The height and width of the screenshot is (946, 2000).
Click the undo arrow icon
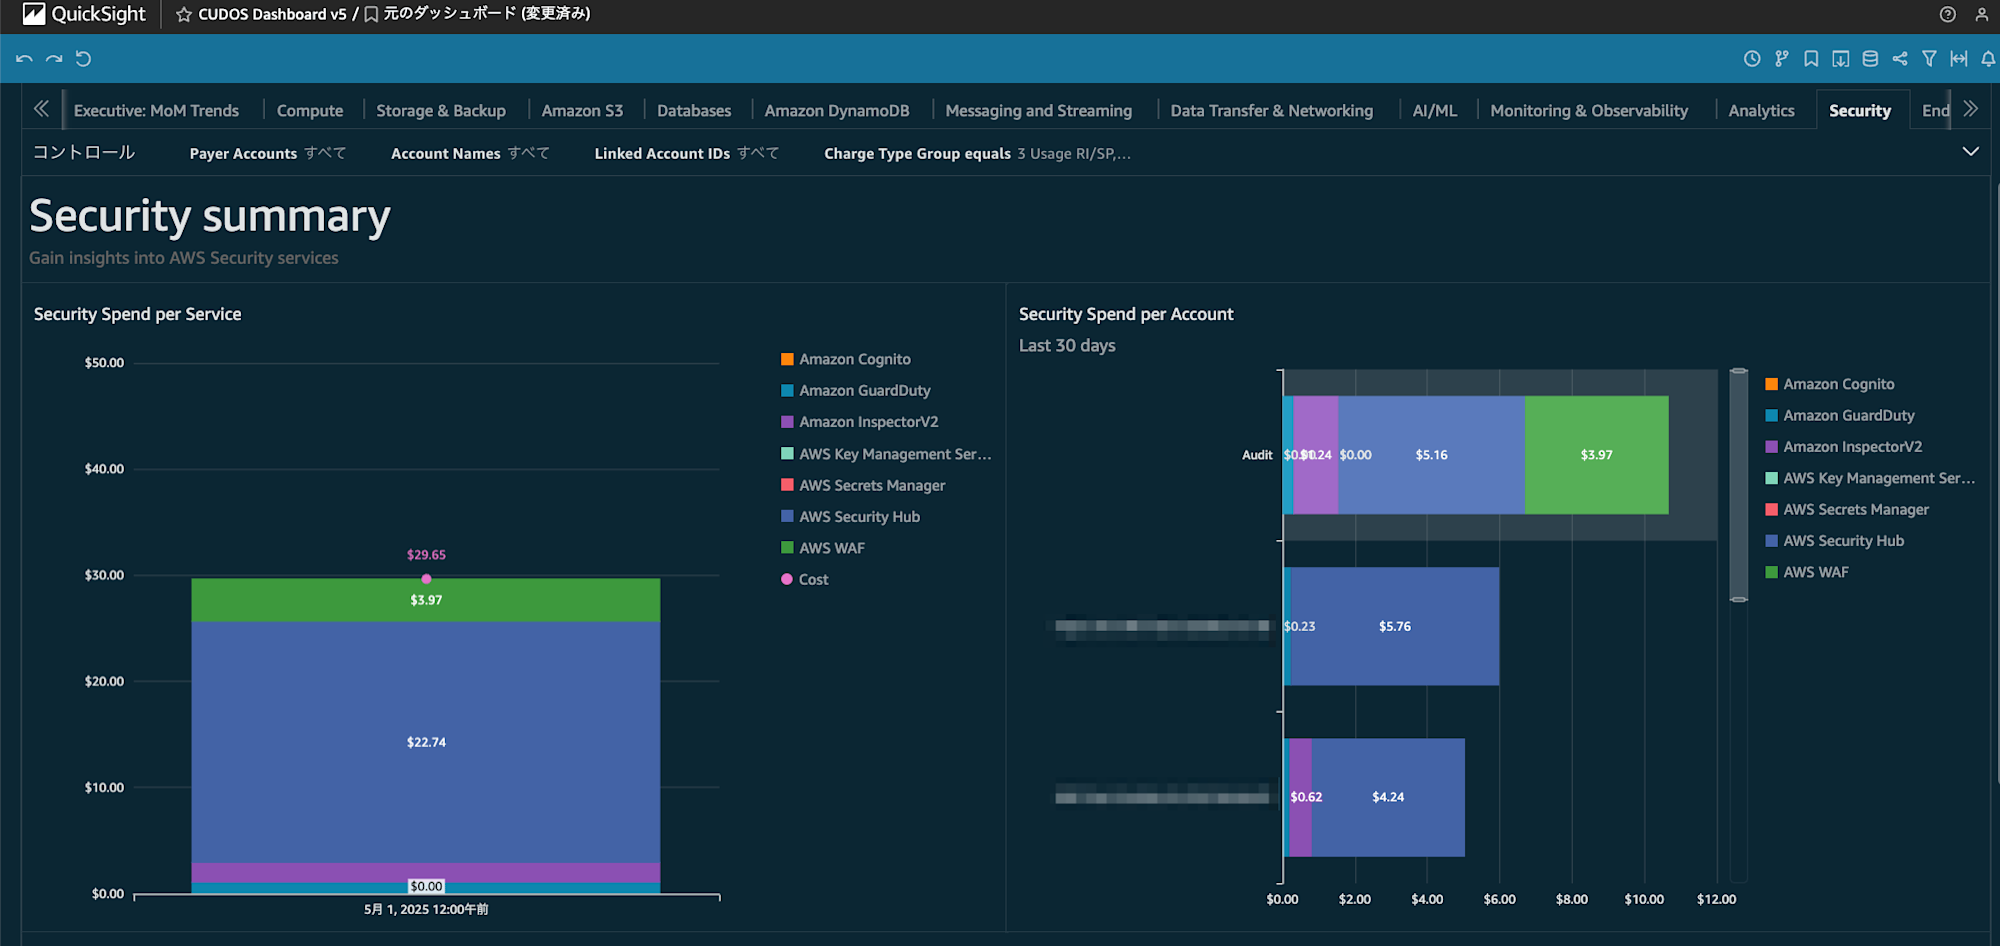[x=24, y=59]
